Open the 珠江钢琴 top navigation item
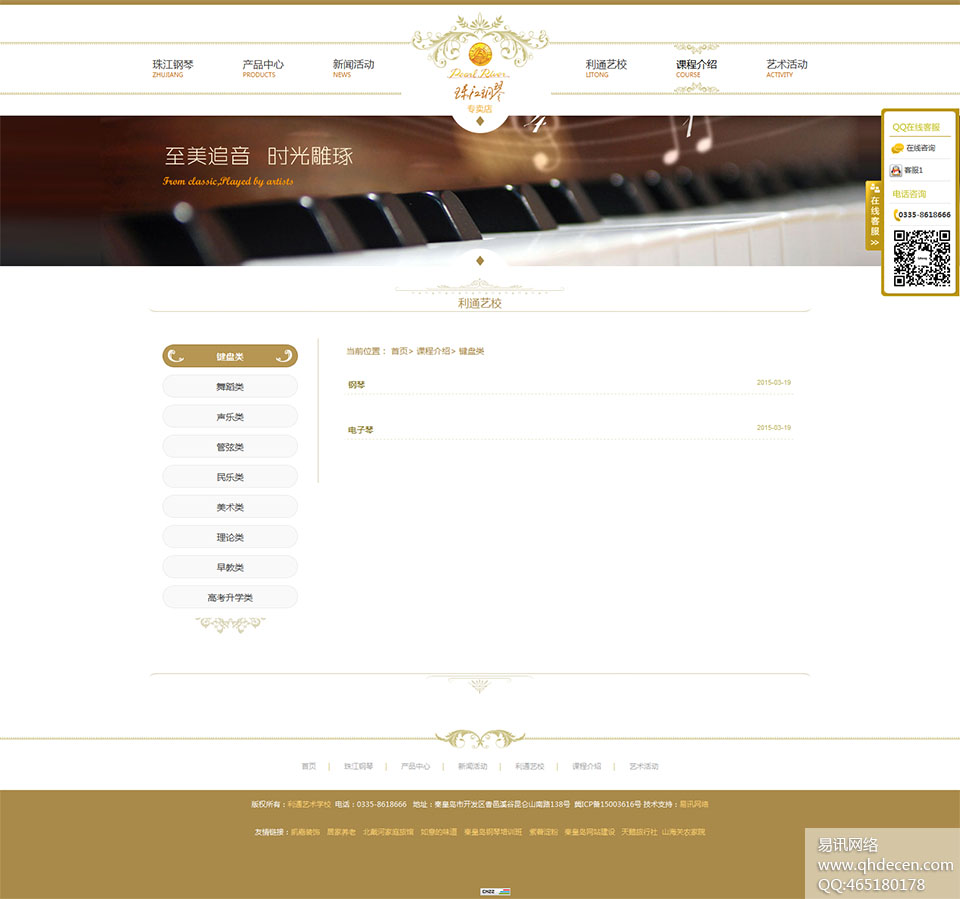The height and width of the screenshot is (899, 960). [173, 68]
